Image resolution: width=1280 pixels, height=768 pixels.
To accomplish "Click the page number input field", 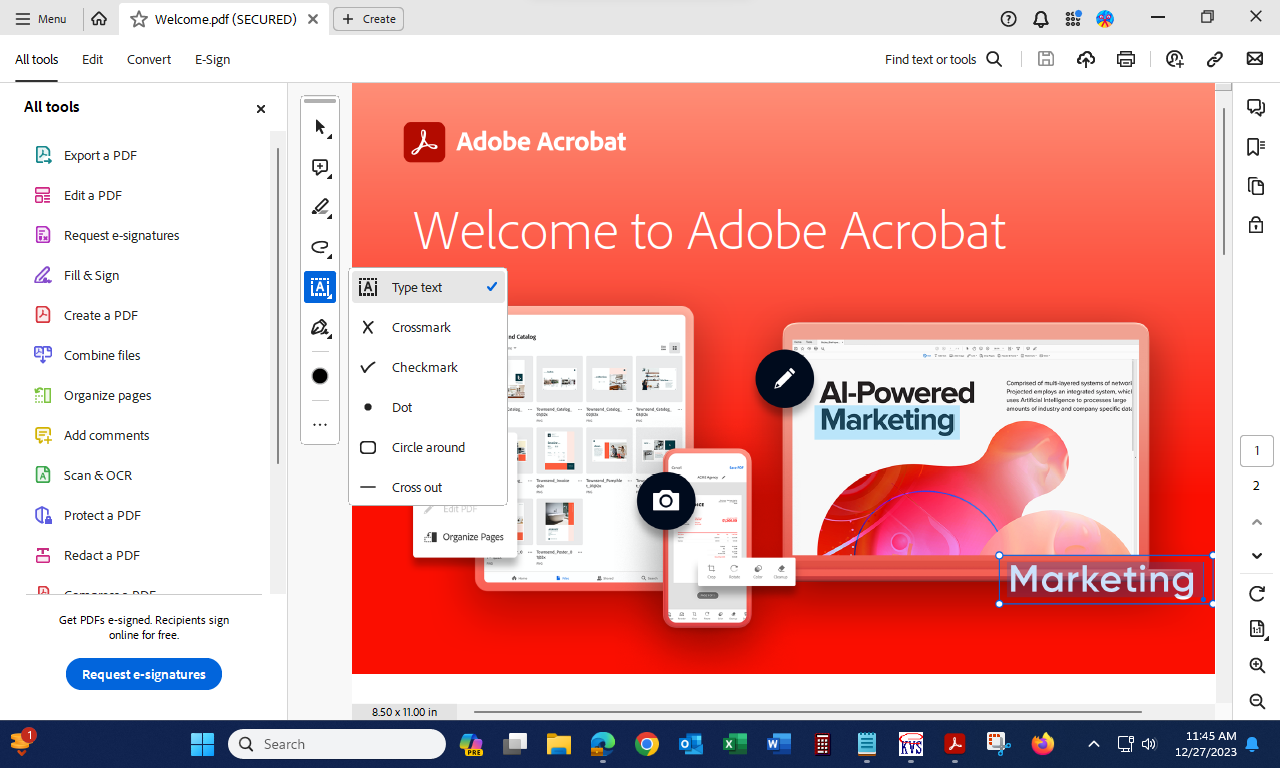I will click(1257, 450).
